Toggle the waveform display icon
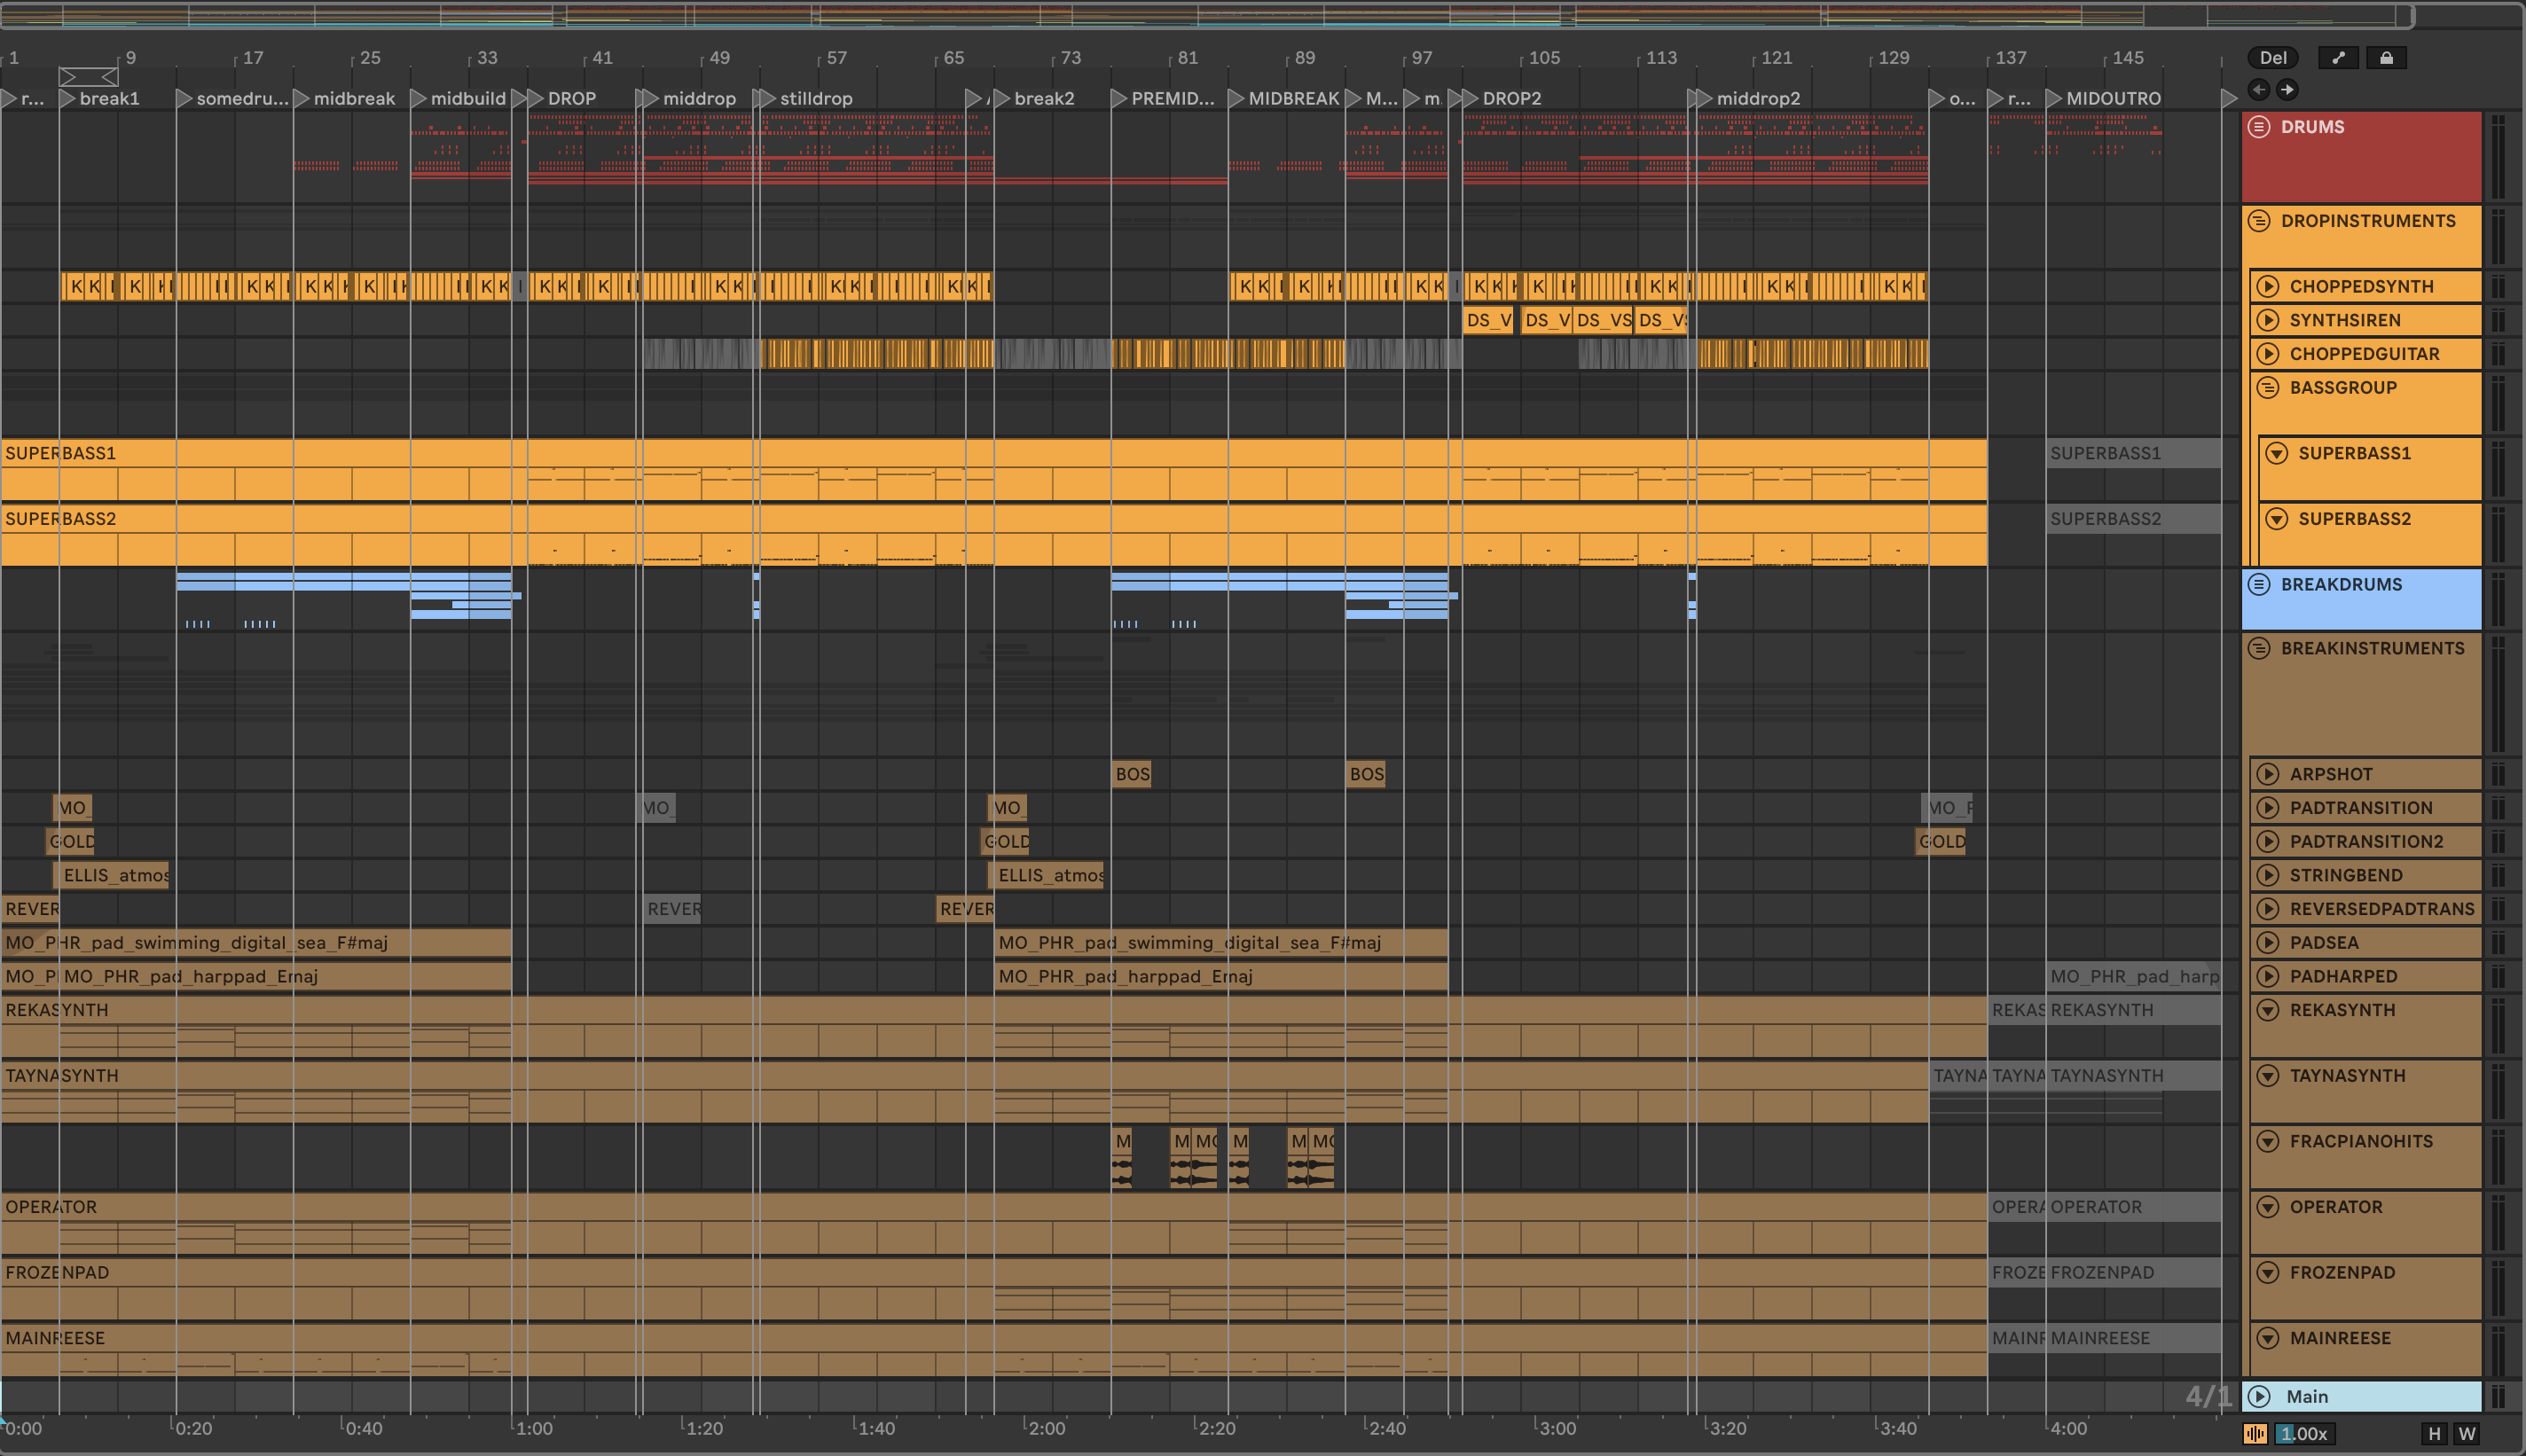This screenshot has width=2526, height=1456. (x=2255, y=1434)
